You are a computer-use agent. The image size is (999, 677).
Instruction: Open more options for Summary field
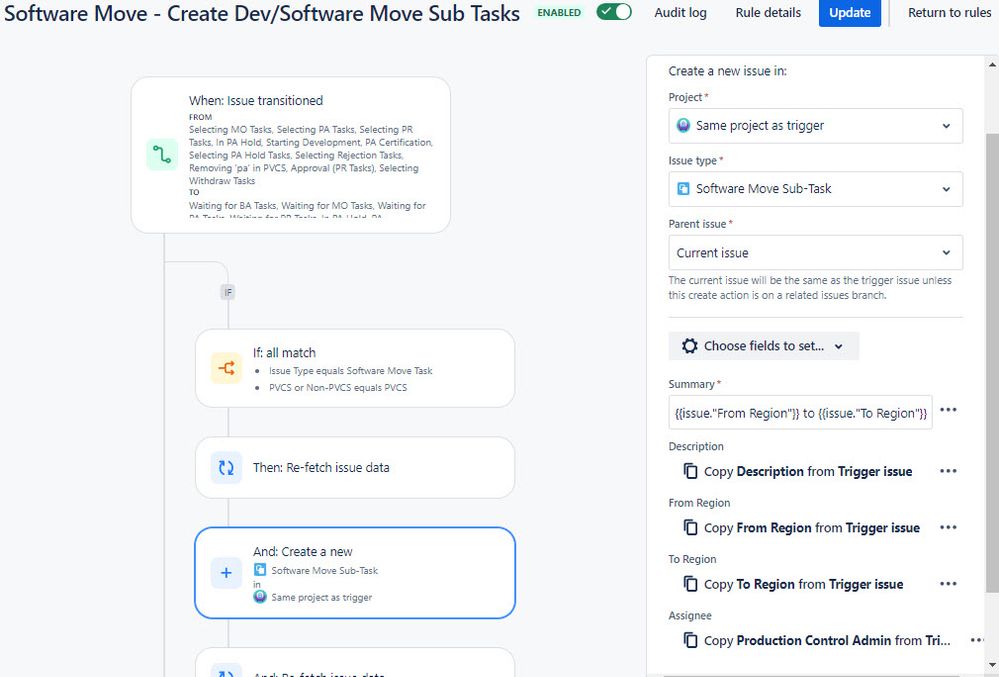coord(948,410)
